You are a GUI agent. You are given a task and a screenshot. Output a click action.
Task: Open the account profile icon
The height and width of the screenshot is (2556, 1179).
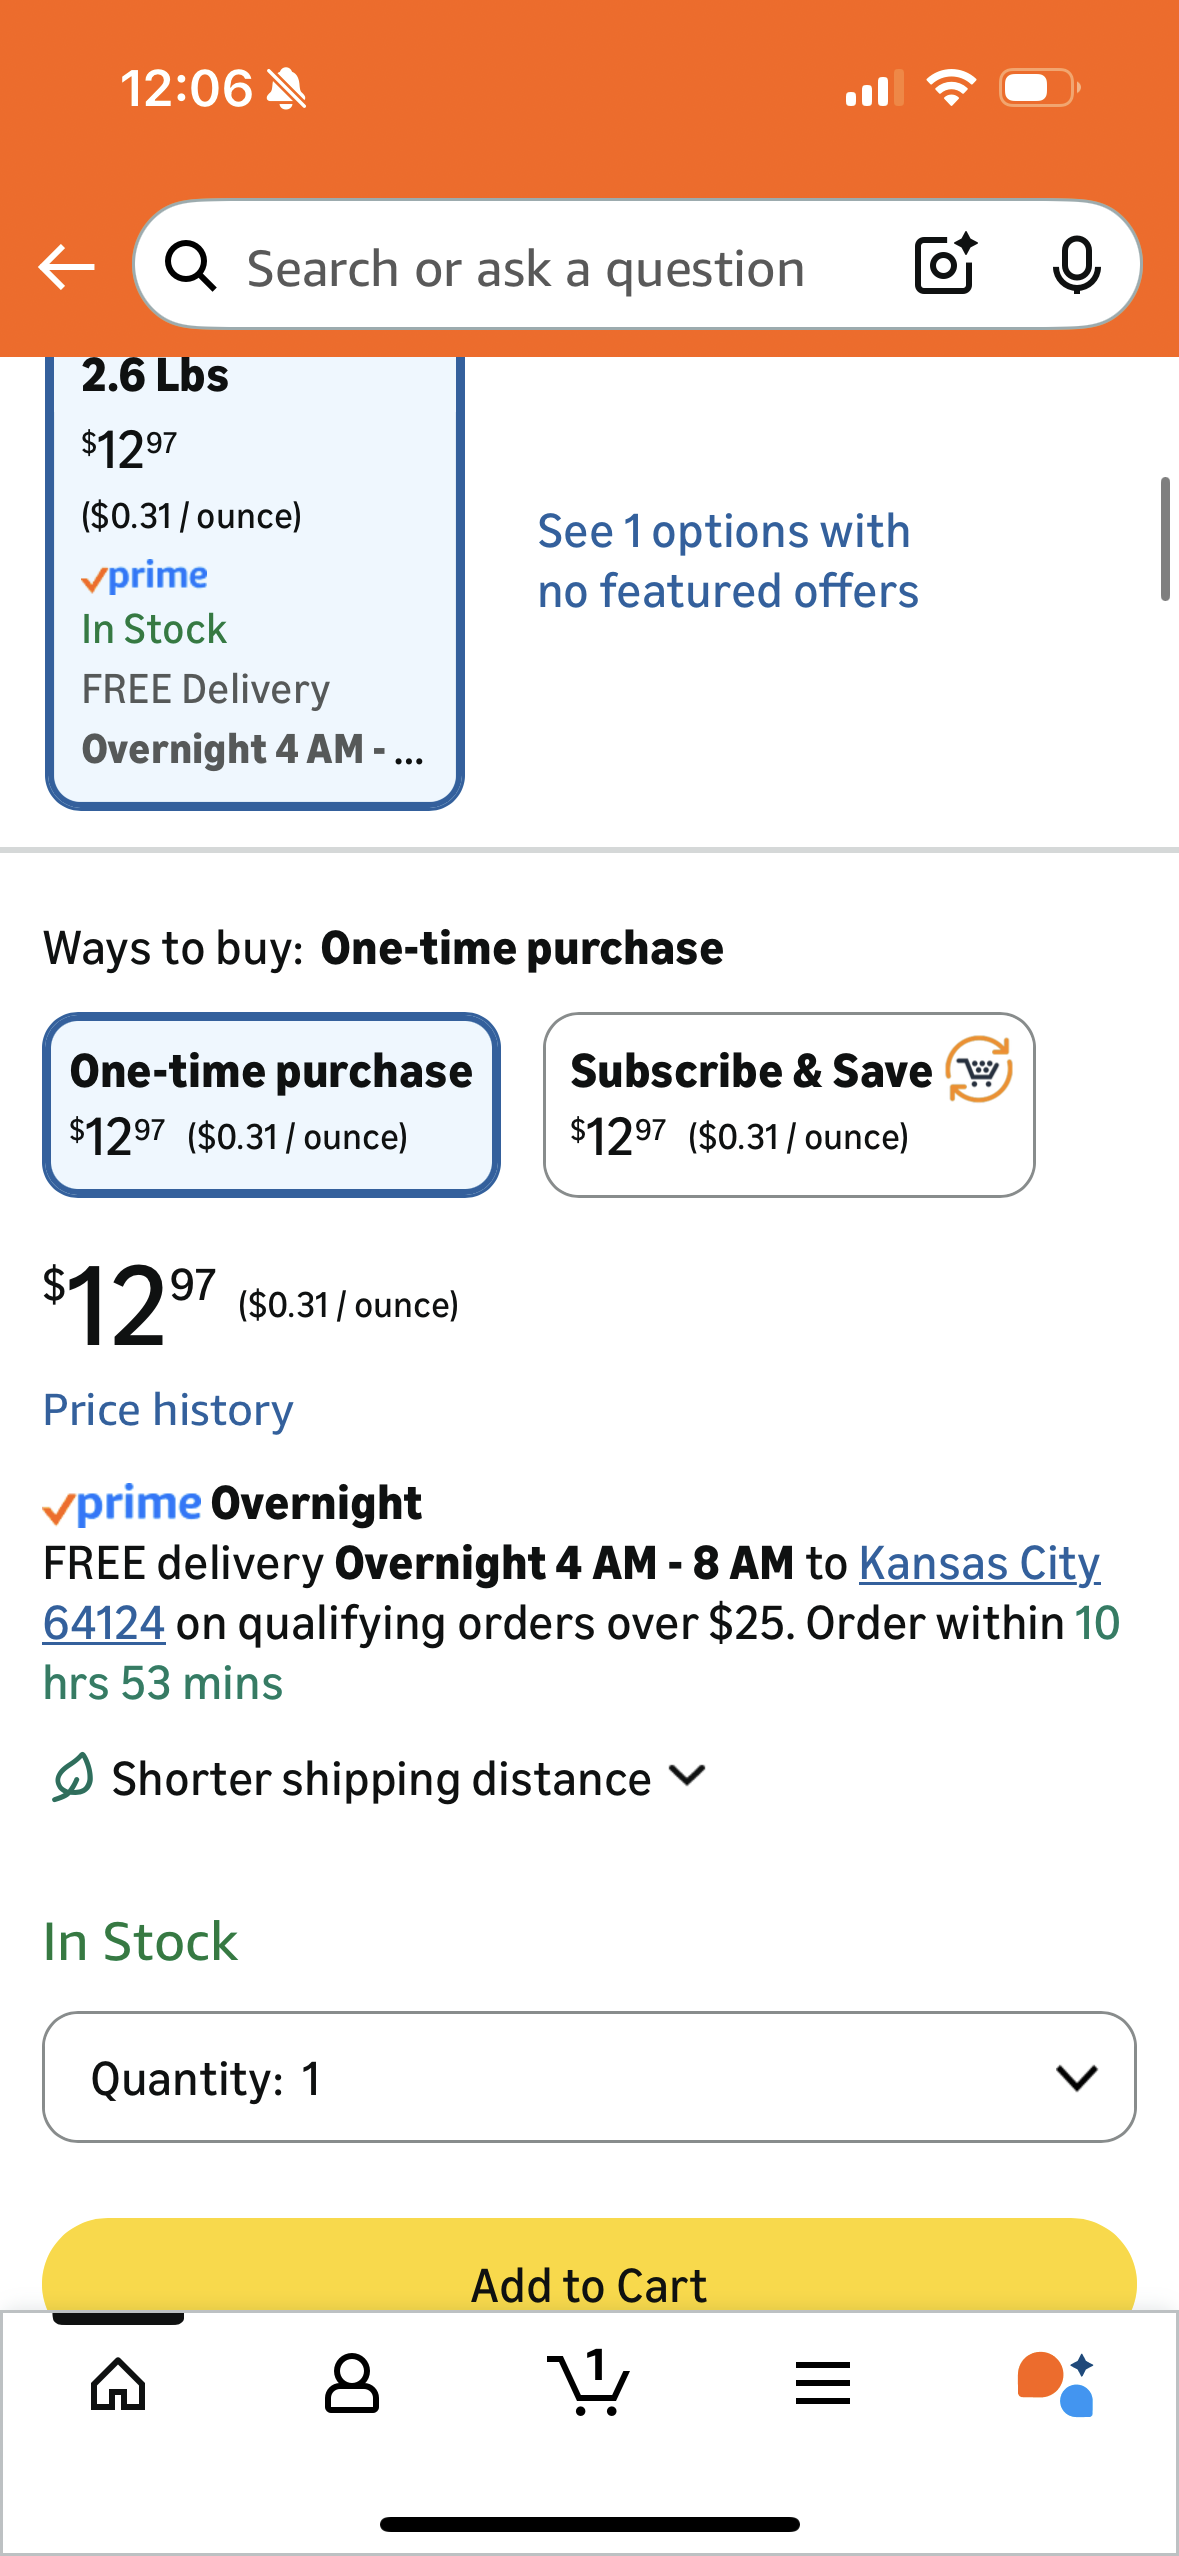[352, 2384]
